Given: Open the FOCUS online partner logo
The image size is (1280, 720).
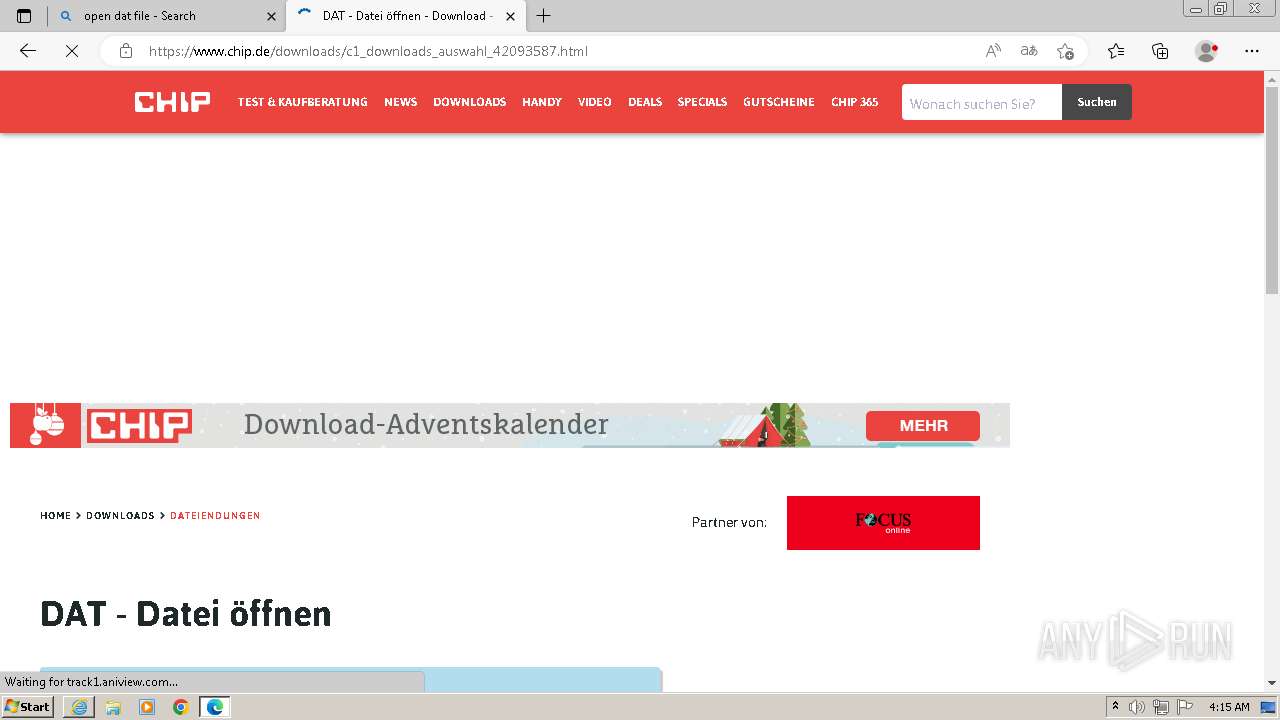Looking at the screenshot, I should tap(883, 523).
